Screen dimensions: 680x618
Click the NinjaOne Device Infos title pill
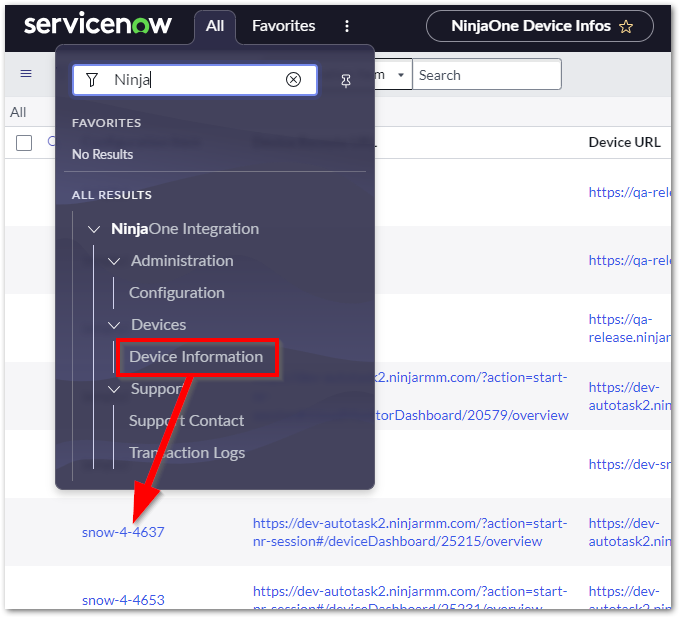(x=539, y=26)
